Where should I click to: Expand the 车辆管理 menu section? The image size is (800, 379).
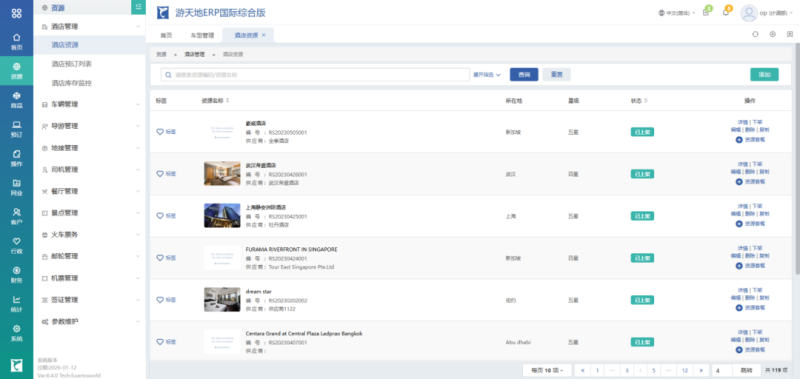pos(90,104)
